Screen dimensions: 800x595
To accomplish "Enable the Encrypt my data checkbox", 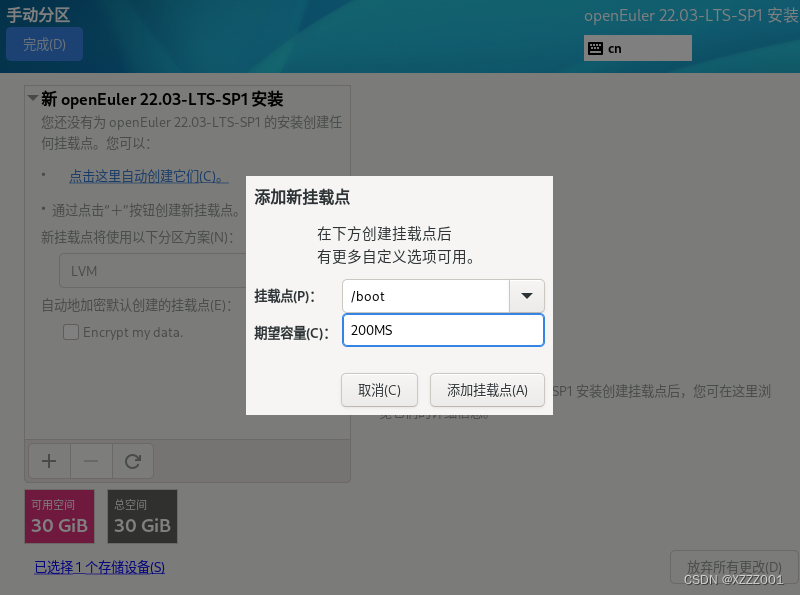I will 71,331.
